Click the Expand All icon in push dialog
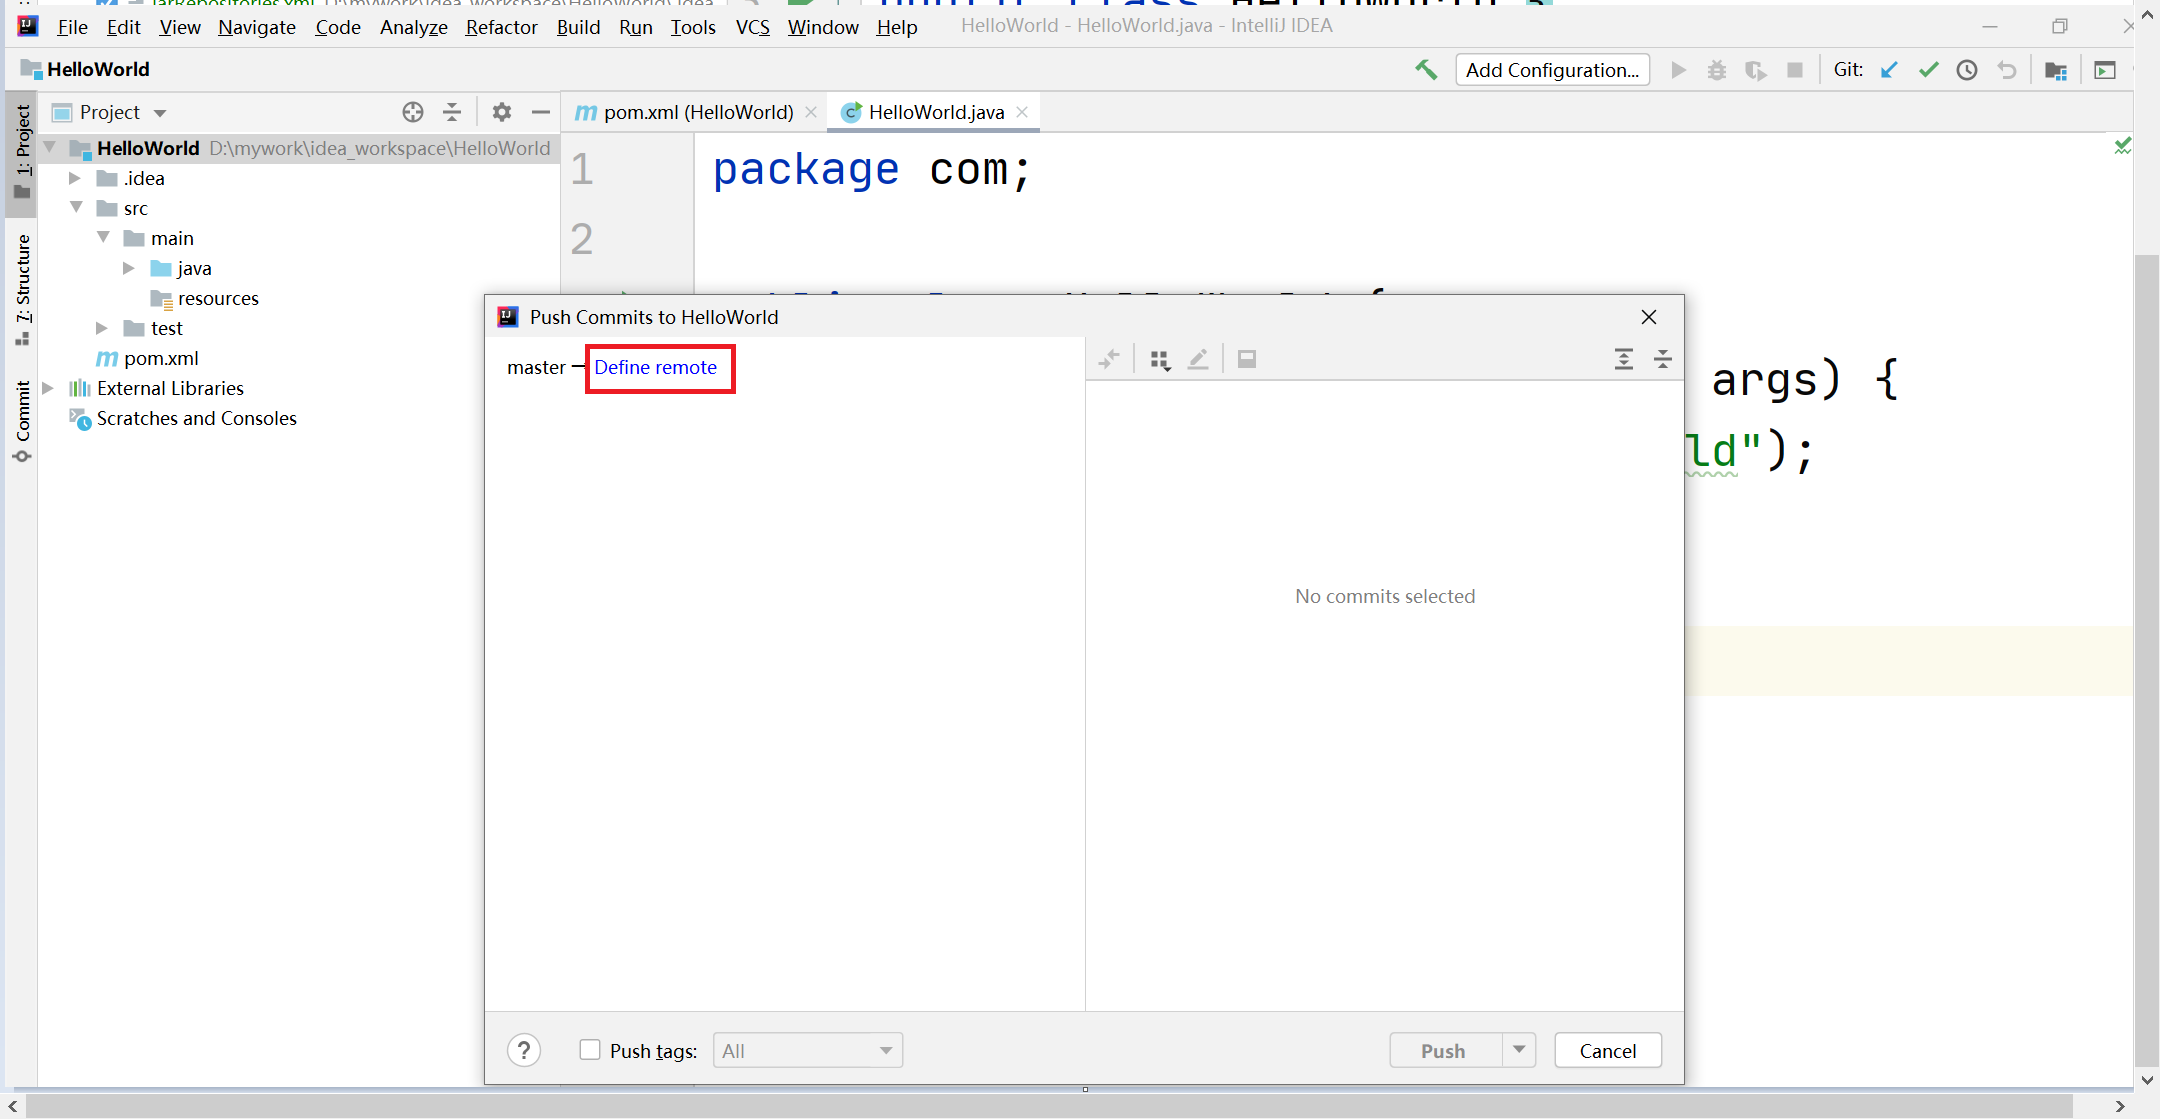Viewport: 2160px width, 1119px height. pos(1623,359)
